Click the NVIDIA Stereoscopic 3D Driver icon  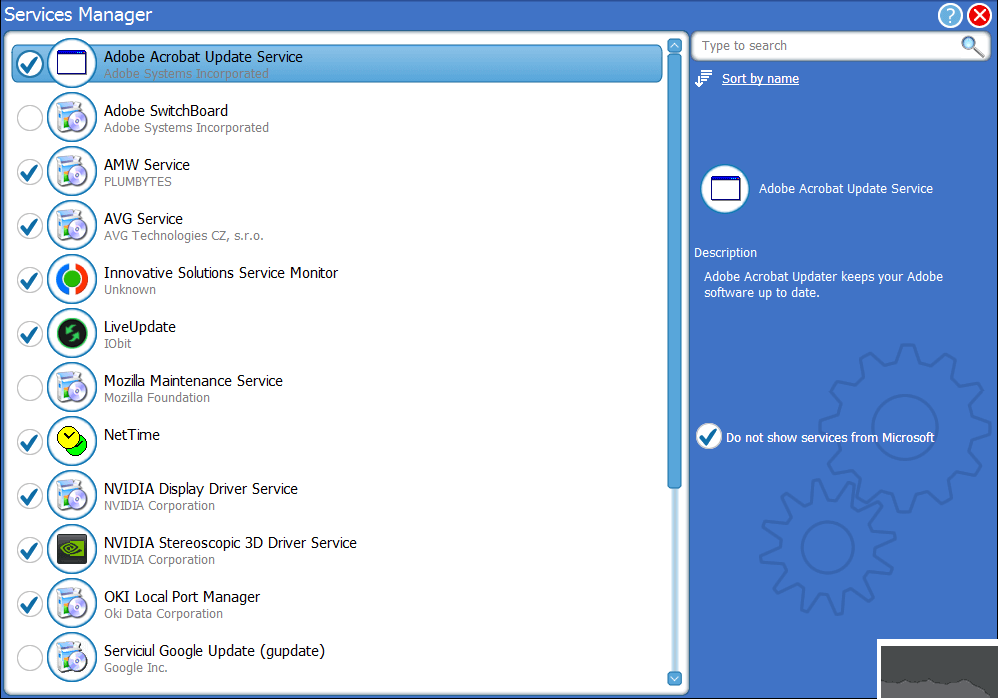[71, 549]
